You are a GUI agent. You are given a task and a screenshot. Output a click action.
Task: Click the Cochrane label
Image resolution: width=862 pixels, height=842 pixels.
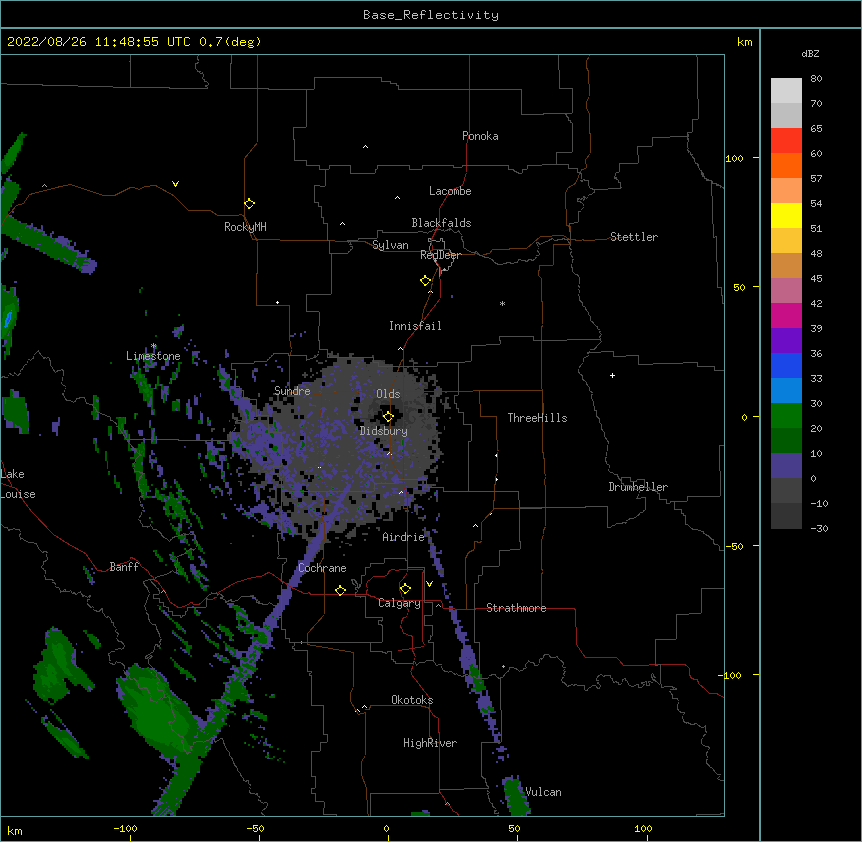click(x=322, y=568)
